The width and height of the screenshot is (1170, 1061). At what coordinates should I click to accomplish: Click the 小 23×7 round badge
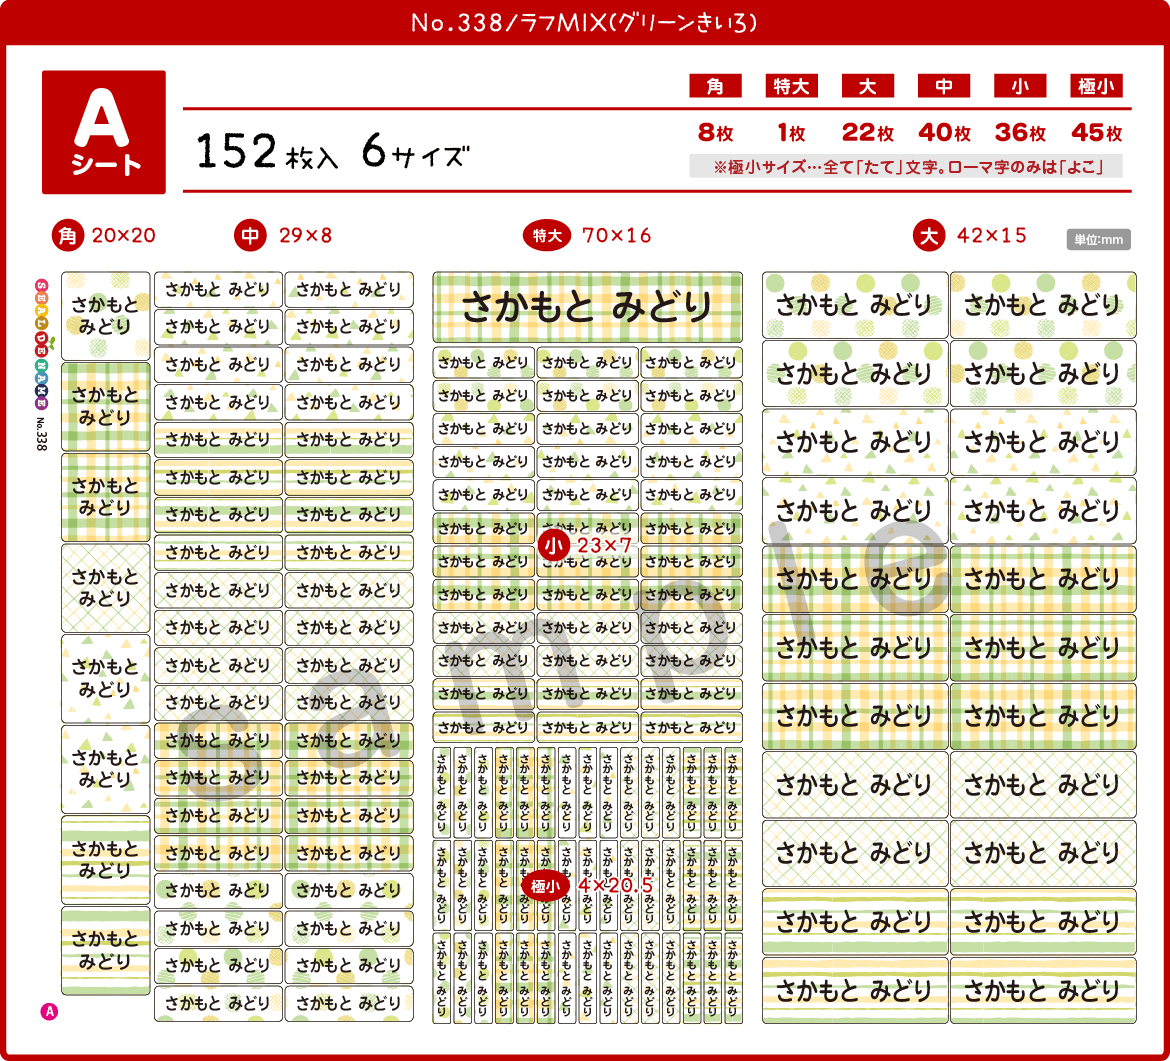coord(554,545)
